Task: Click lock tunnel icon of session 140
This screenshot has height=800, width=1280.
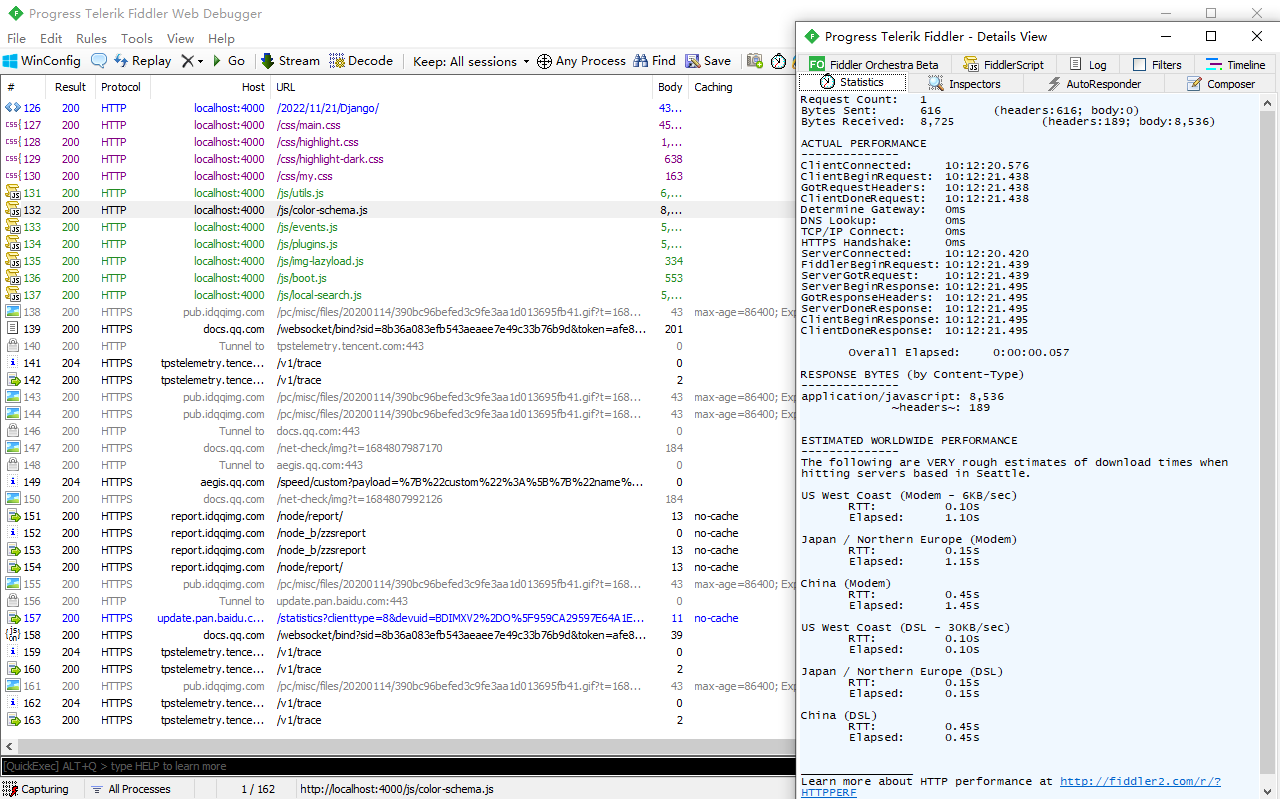Action: pyautogui.click(x=12, y=346)
